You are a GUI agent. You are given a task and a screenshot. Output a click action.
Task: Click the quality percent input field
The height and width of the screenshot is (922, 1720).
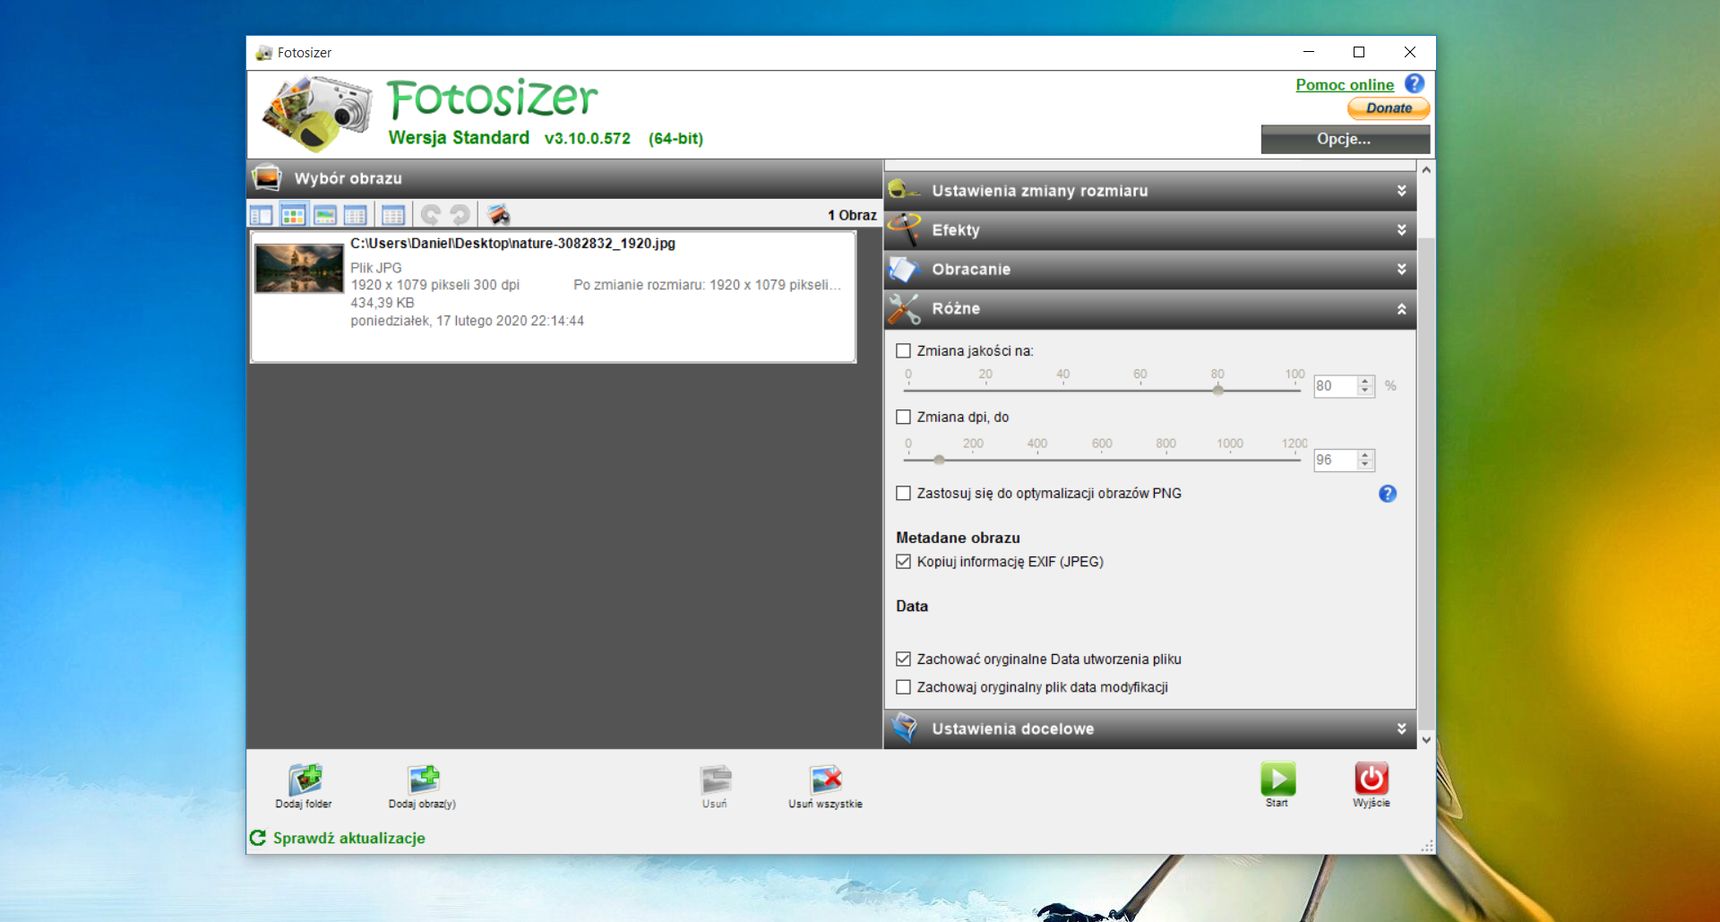(x=1335, y=386)
